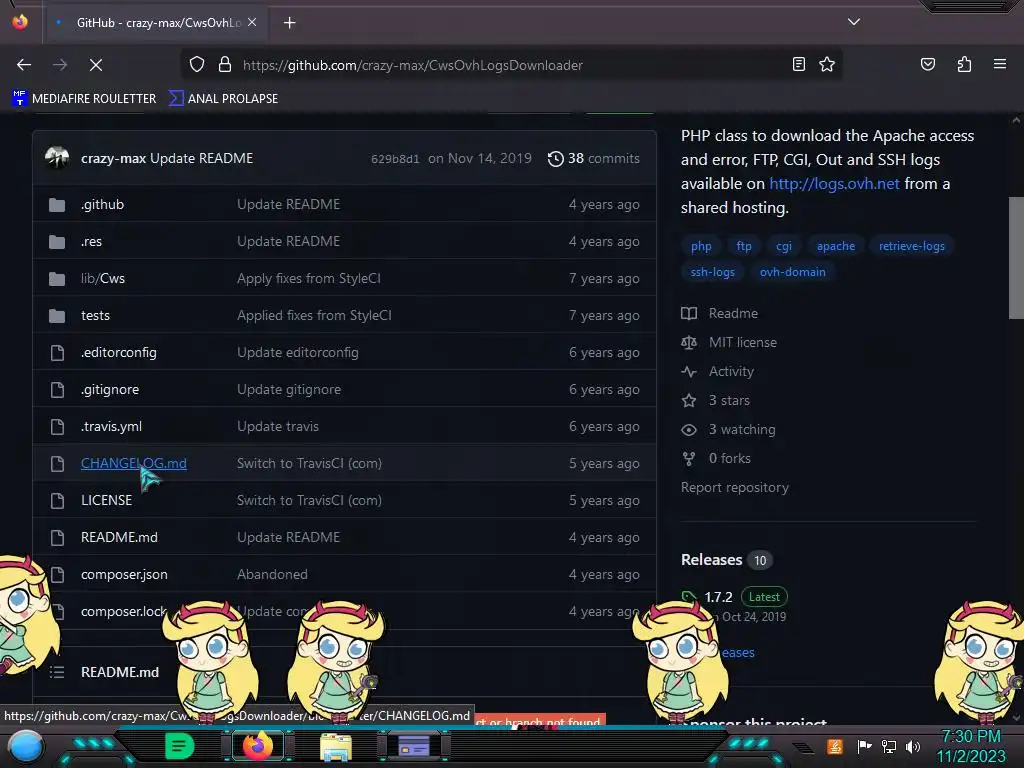Open the .travis.yml file
This screenshot has width=1024, height=768.
pyautogui.click(x=111, y=426)
